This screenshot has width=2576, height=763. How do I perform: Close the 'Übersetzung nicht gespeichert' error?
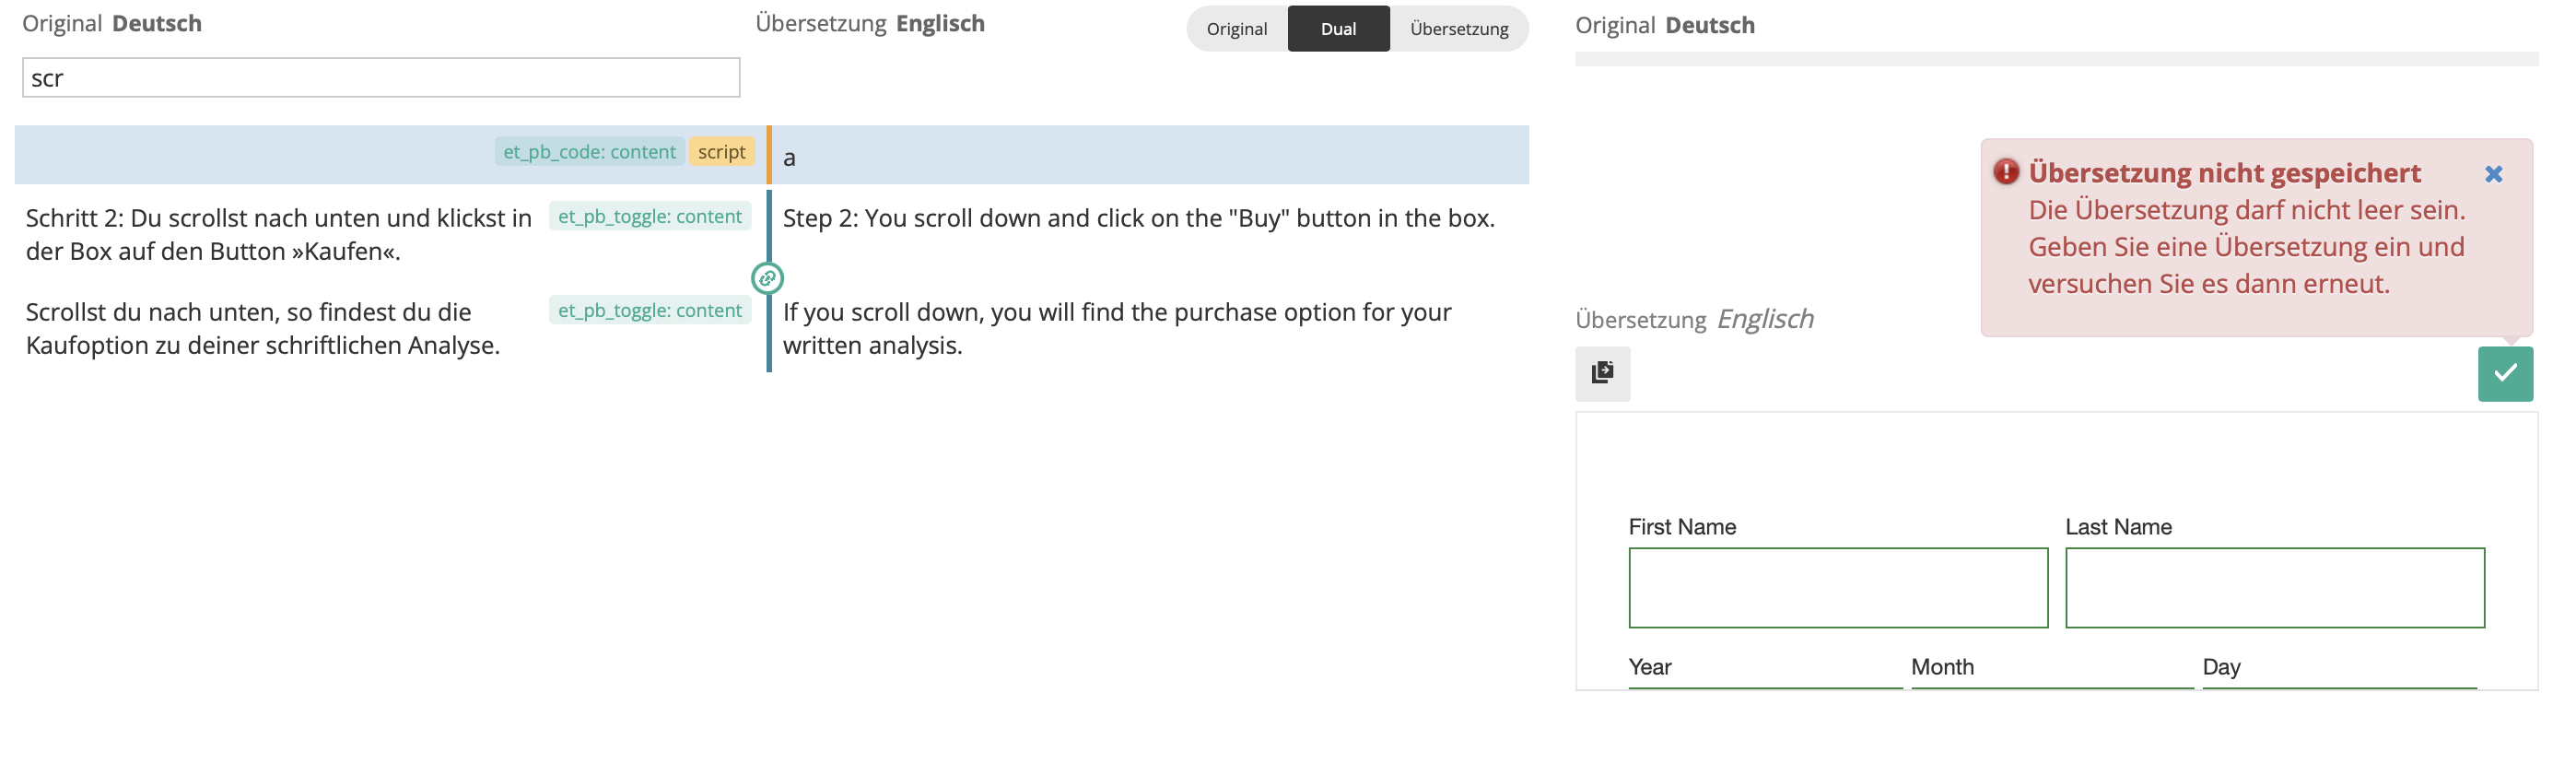click(2493, 174)
